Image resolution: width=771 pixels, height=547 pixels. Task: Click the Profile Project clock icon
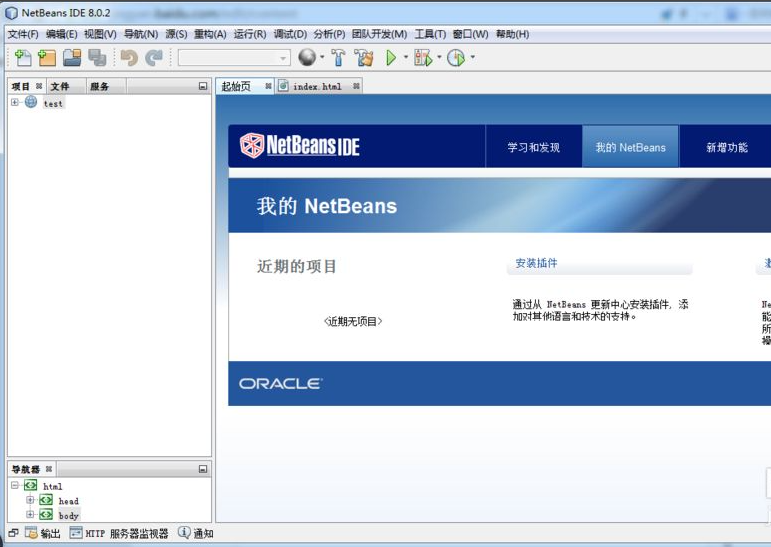coord(456,58)
